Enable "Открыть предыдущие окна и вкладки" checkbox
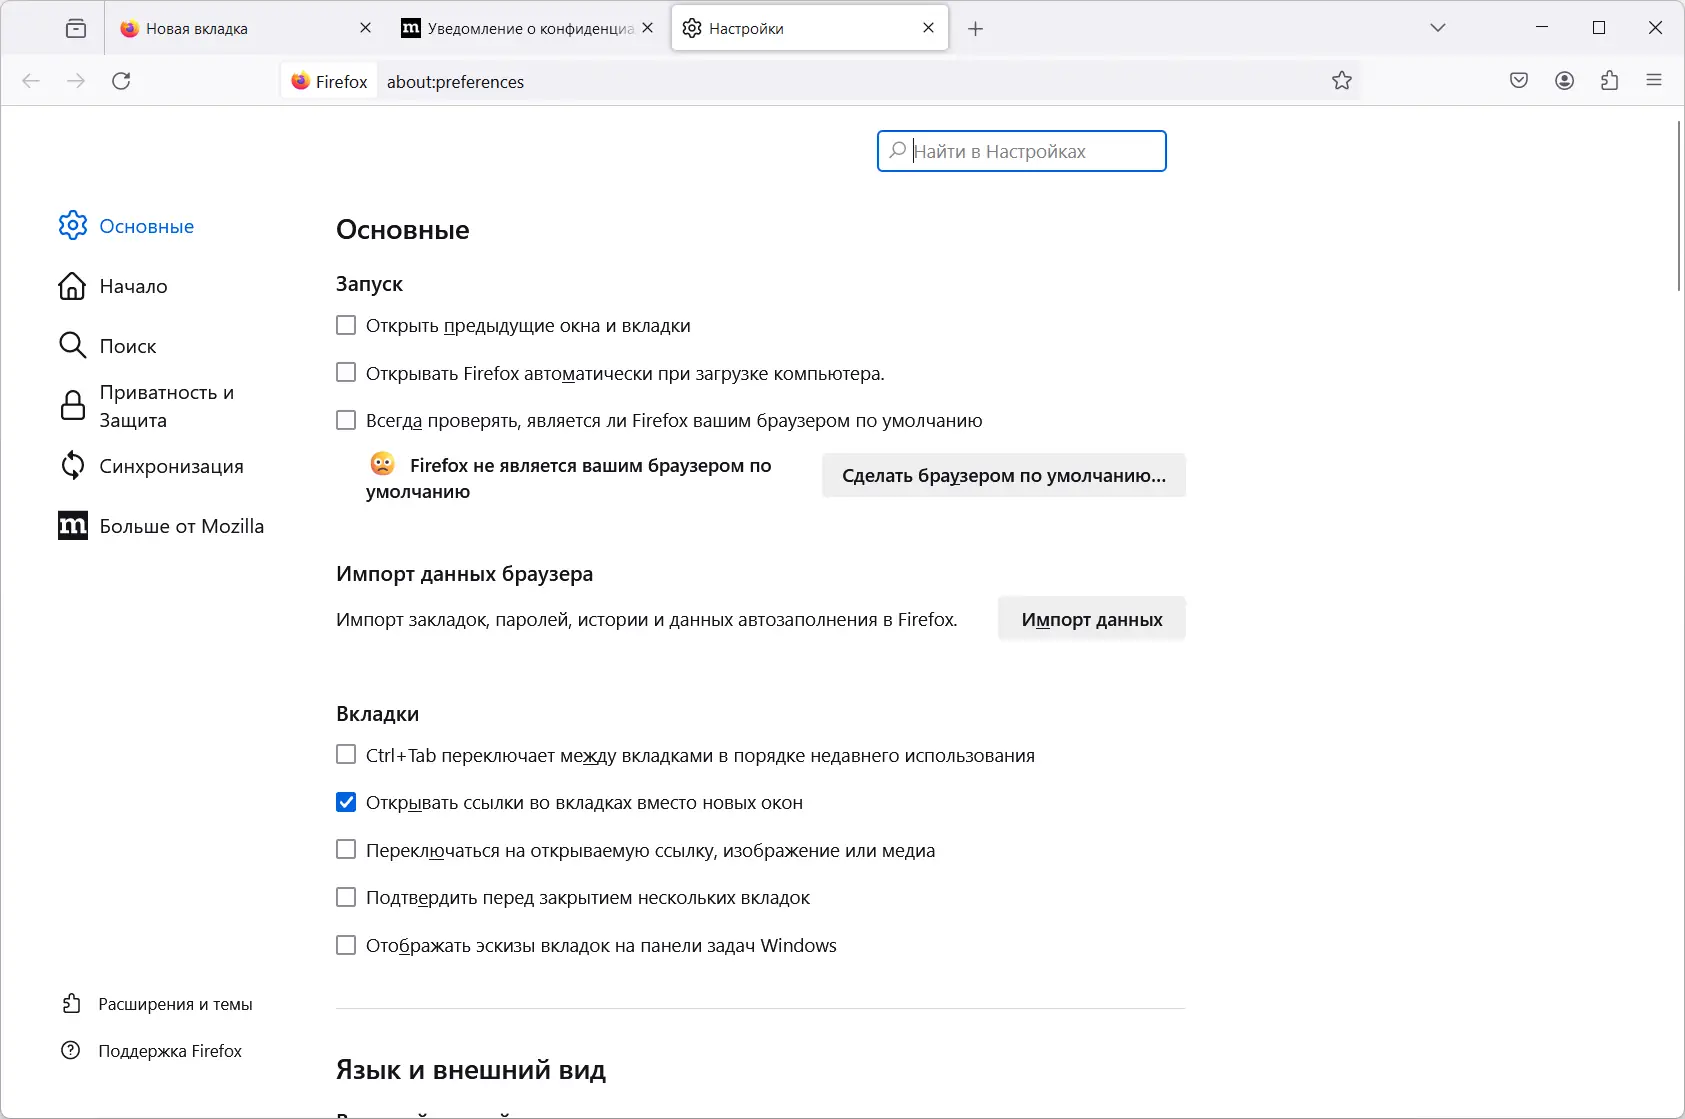 [x=346, y=325]
